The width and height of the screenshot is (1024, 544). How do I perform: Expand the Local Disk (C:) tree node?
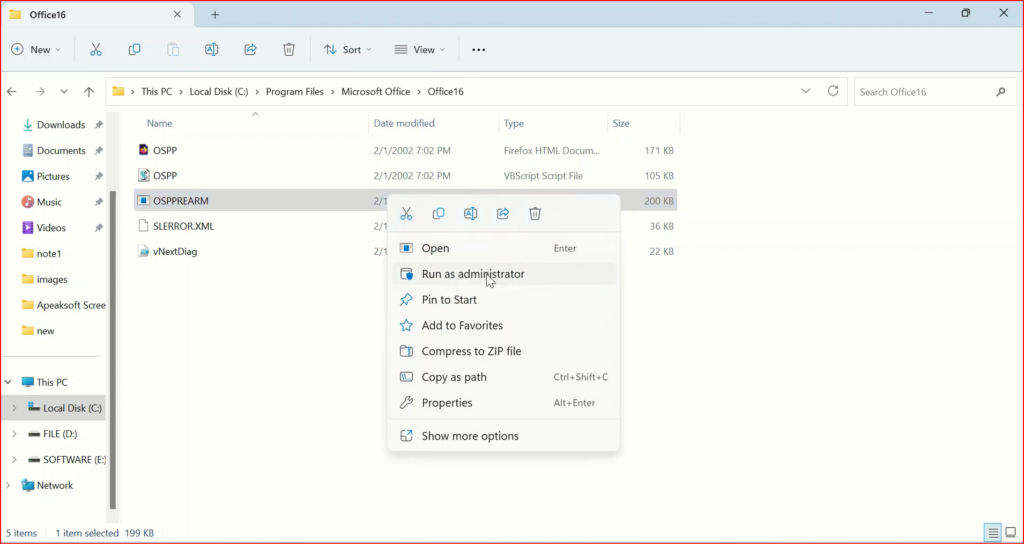tap(14, 408)
